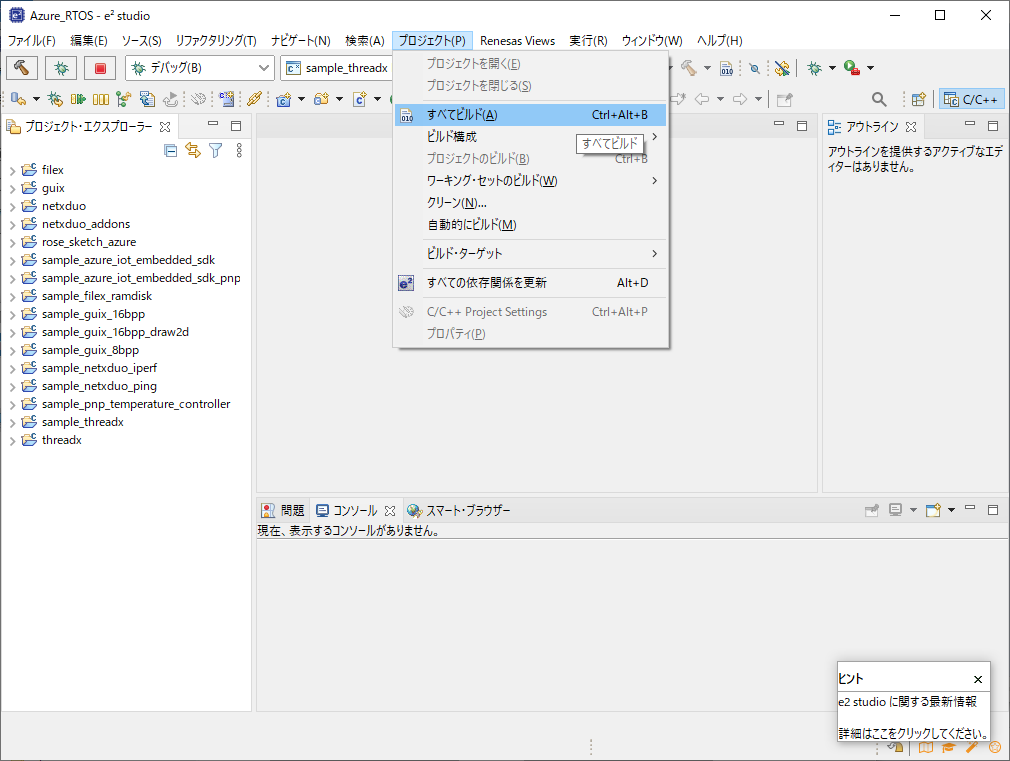Click the yellow resume bars toolbar icon
The width and height of the screenshot is (1010, 761).
point(78,99)
